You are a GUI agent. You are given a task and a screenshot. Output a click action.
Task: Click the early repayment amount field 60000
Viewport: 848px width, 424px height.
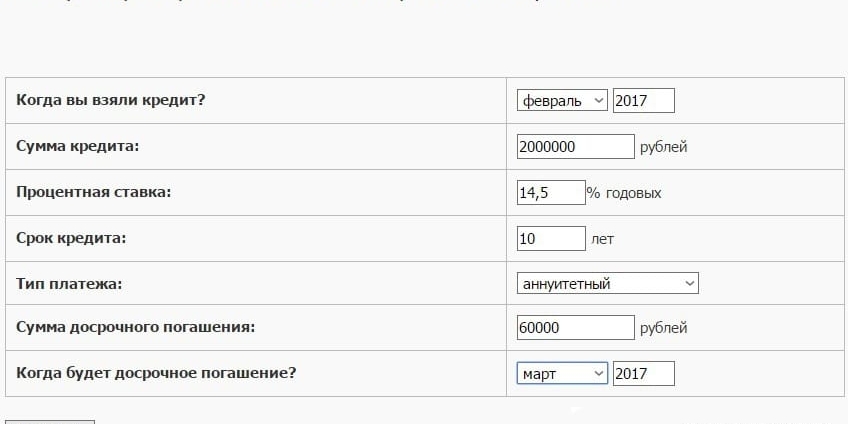click(575, 328)
